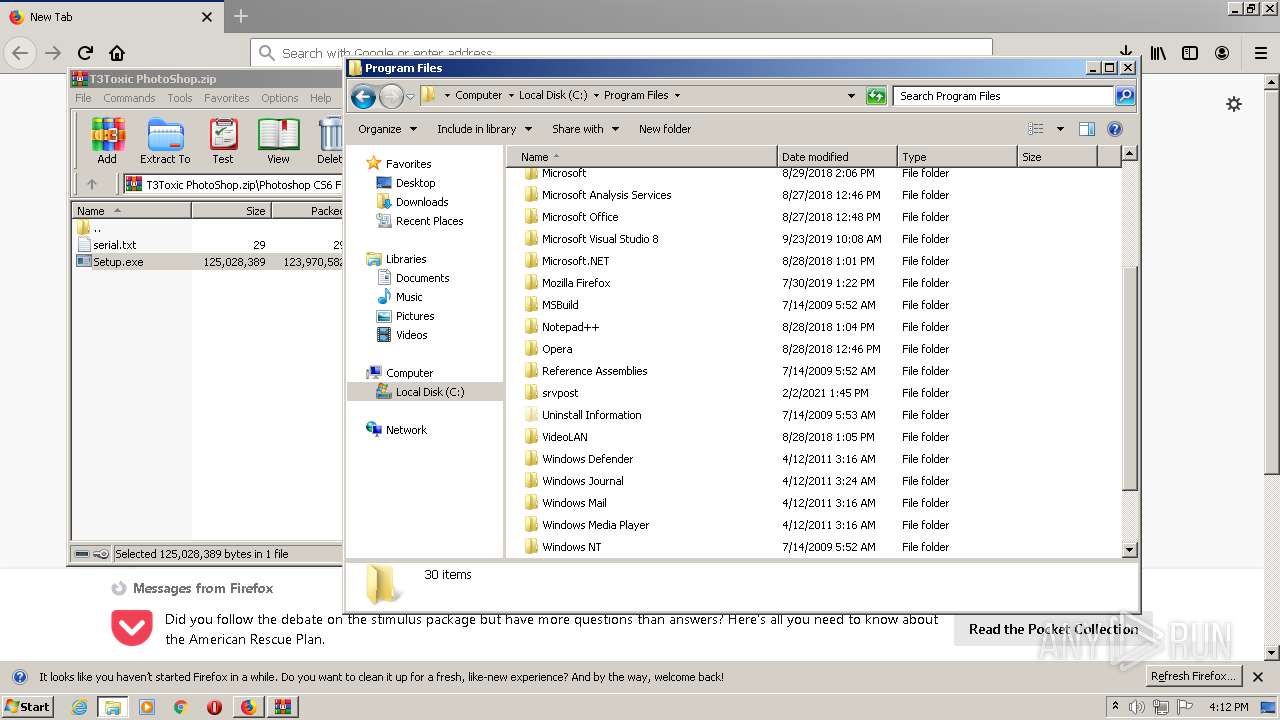Expand the Local Disk (C:) breadcrumb arrow

(x=596, y=96)
